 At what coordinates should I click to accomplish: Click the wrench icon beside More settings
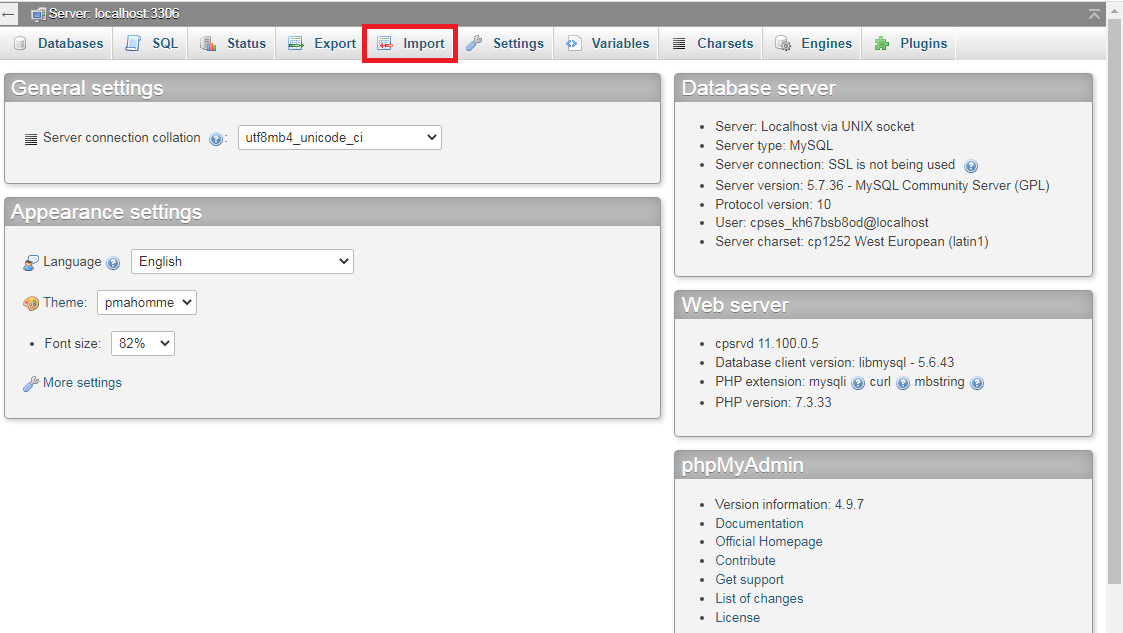tap(31, 384)
